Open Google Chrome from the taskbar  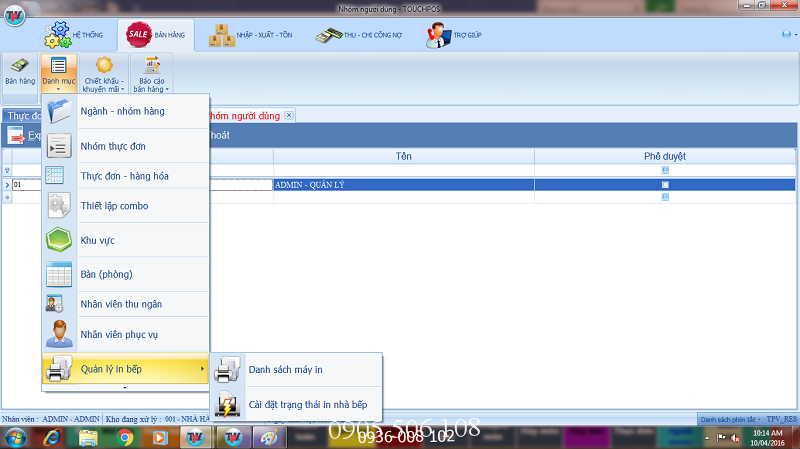(124, 438)
